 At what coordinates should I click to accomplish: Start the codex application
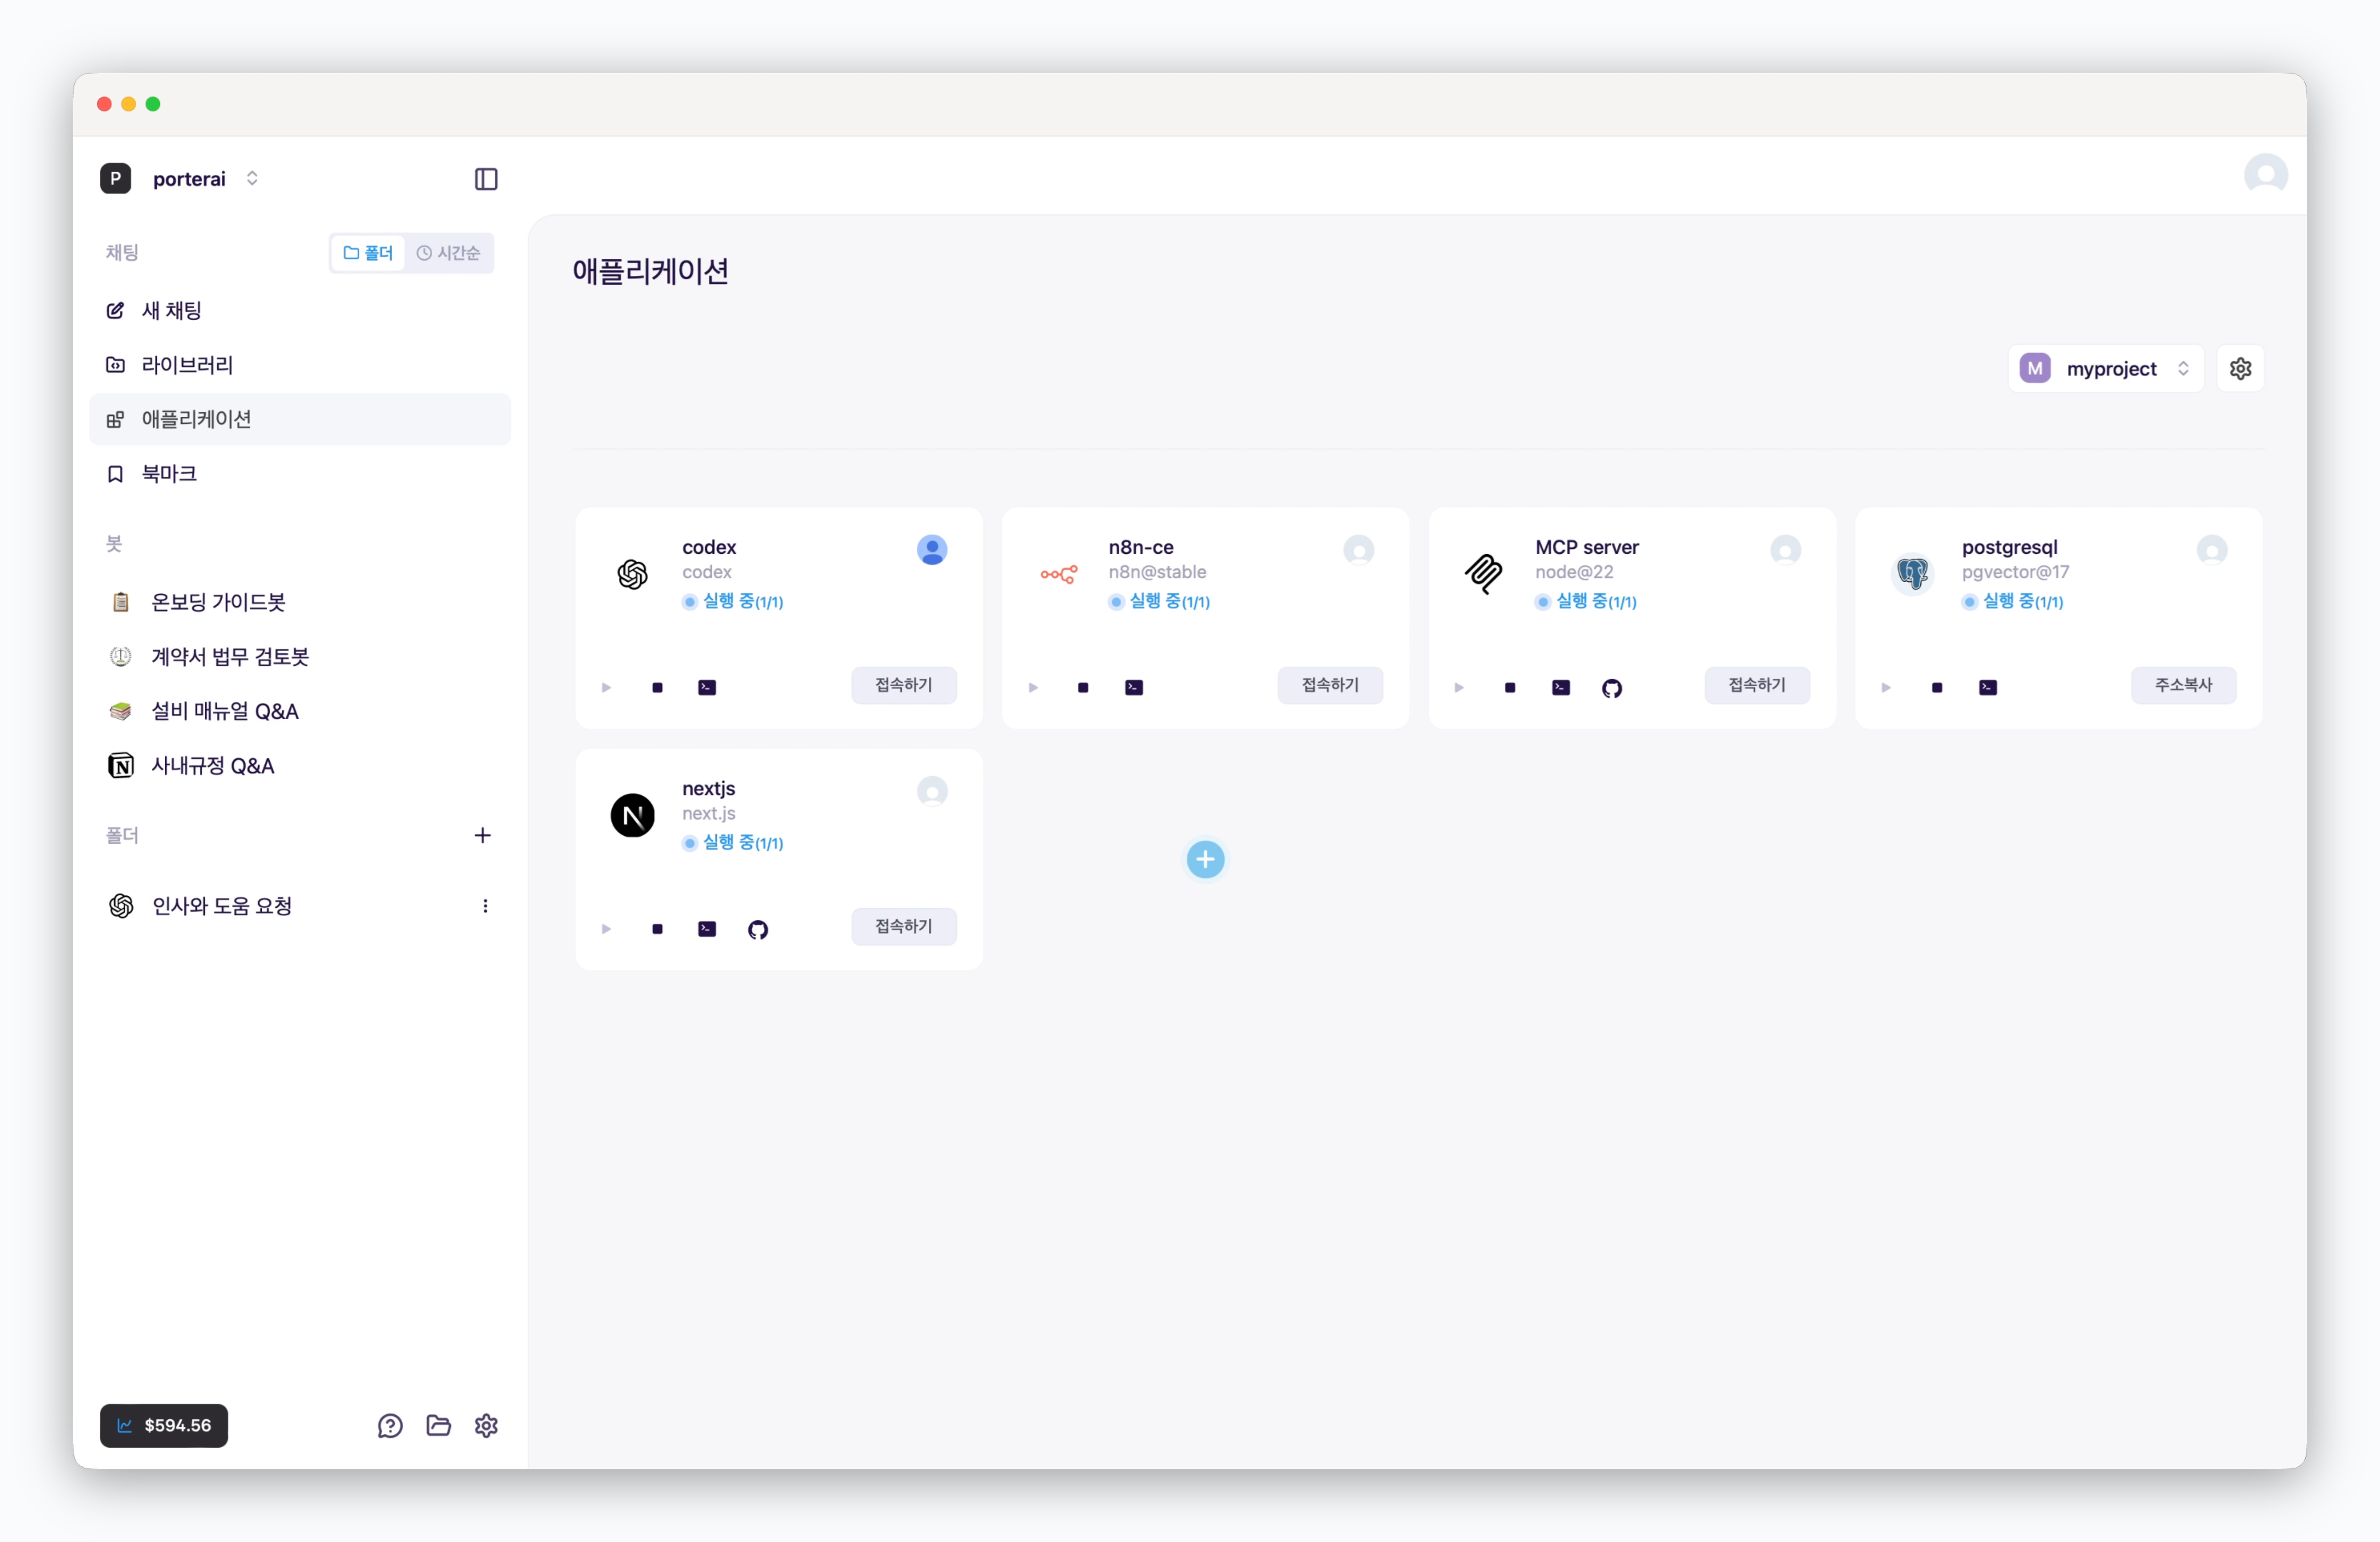(x=606, y=688)
